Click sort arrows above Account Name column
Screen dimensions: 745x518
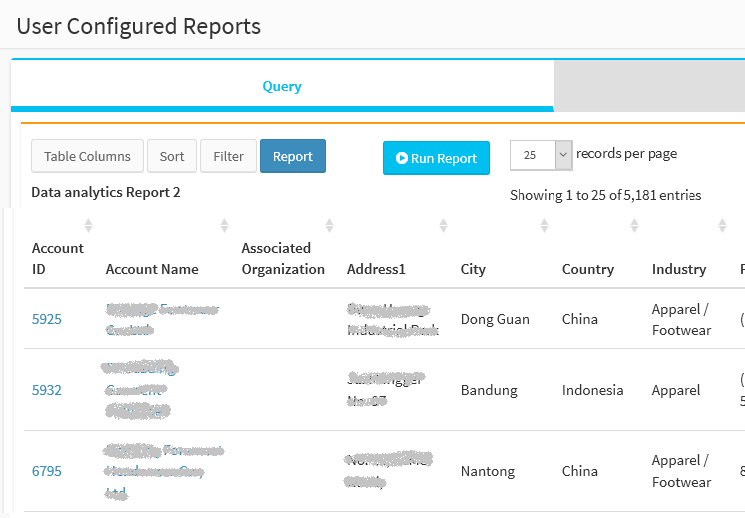pos(224,225)
